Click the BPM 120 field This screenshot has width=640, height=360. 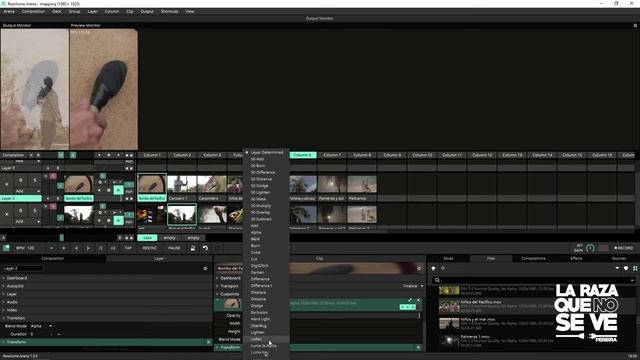coord(25,248)
